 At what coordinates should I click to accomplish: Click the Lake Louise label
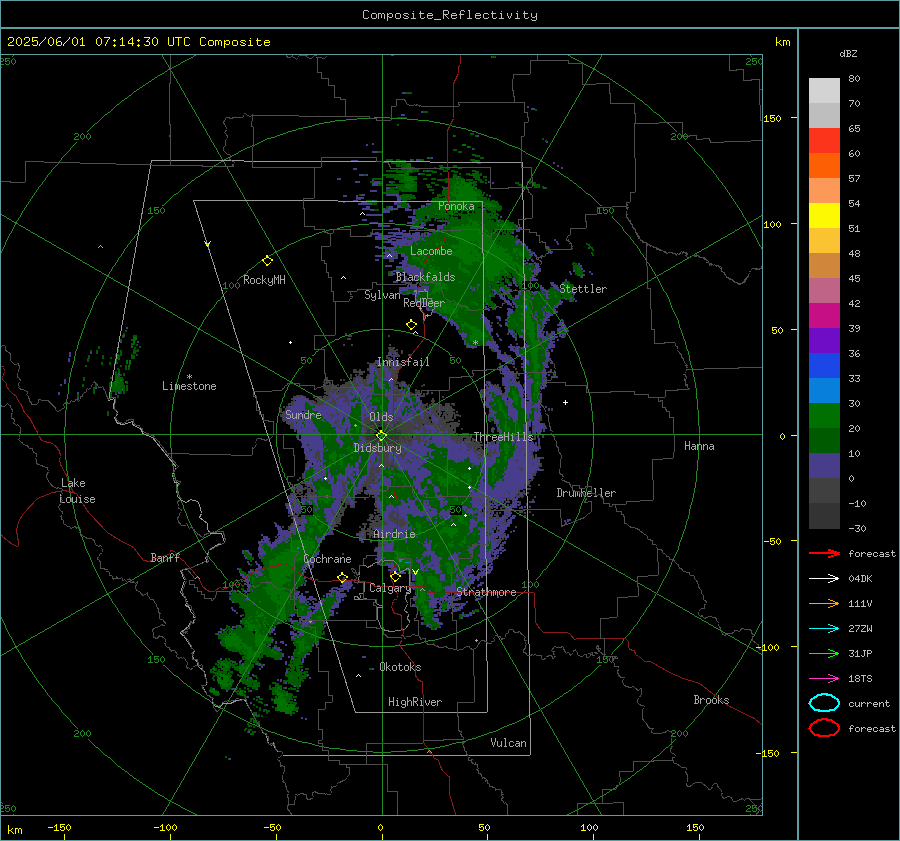pyautogui.click(x=77, y=491)
